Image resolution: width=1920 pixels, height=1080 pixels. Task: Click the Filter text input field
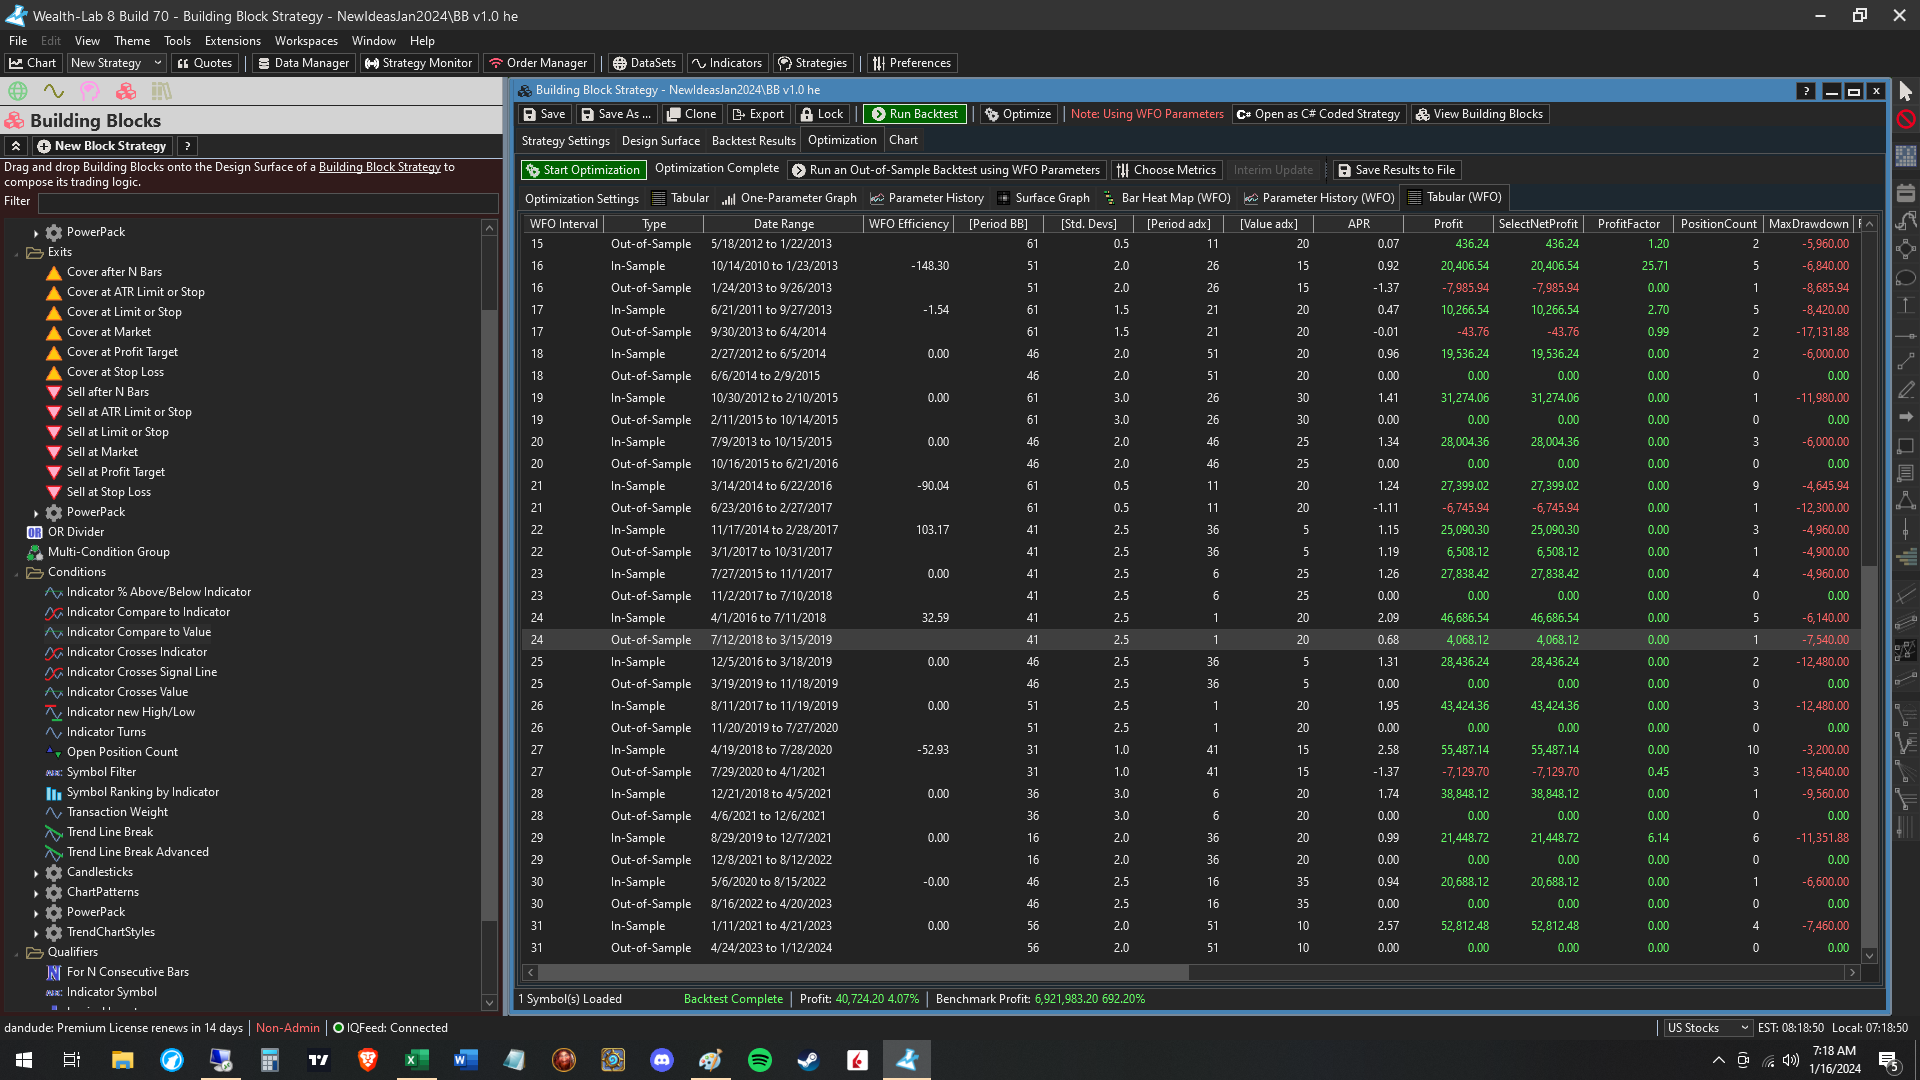pyautogui.click(x=267, y=202)
